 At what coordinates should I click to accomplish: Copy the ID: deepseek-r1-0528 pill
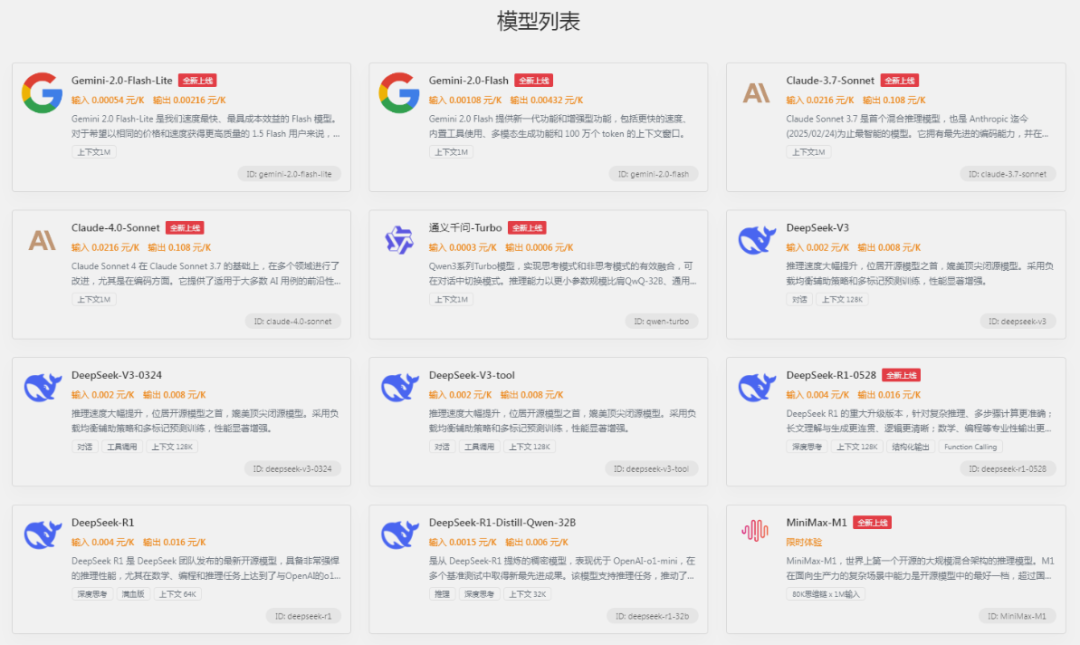coord(1008,469)
